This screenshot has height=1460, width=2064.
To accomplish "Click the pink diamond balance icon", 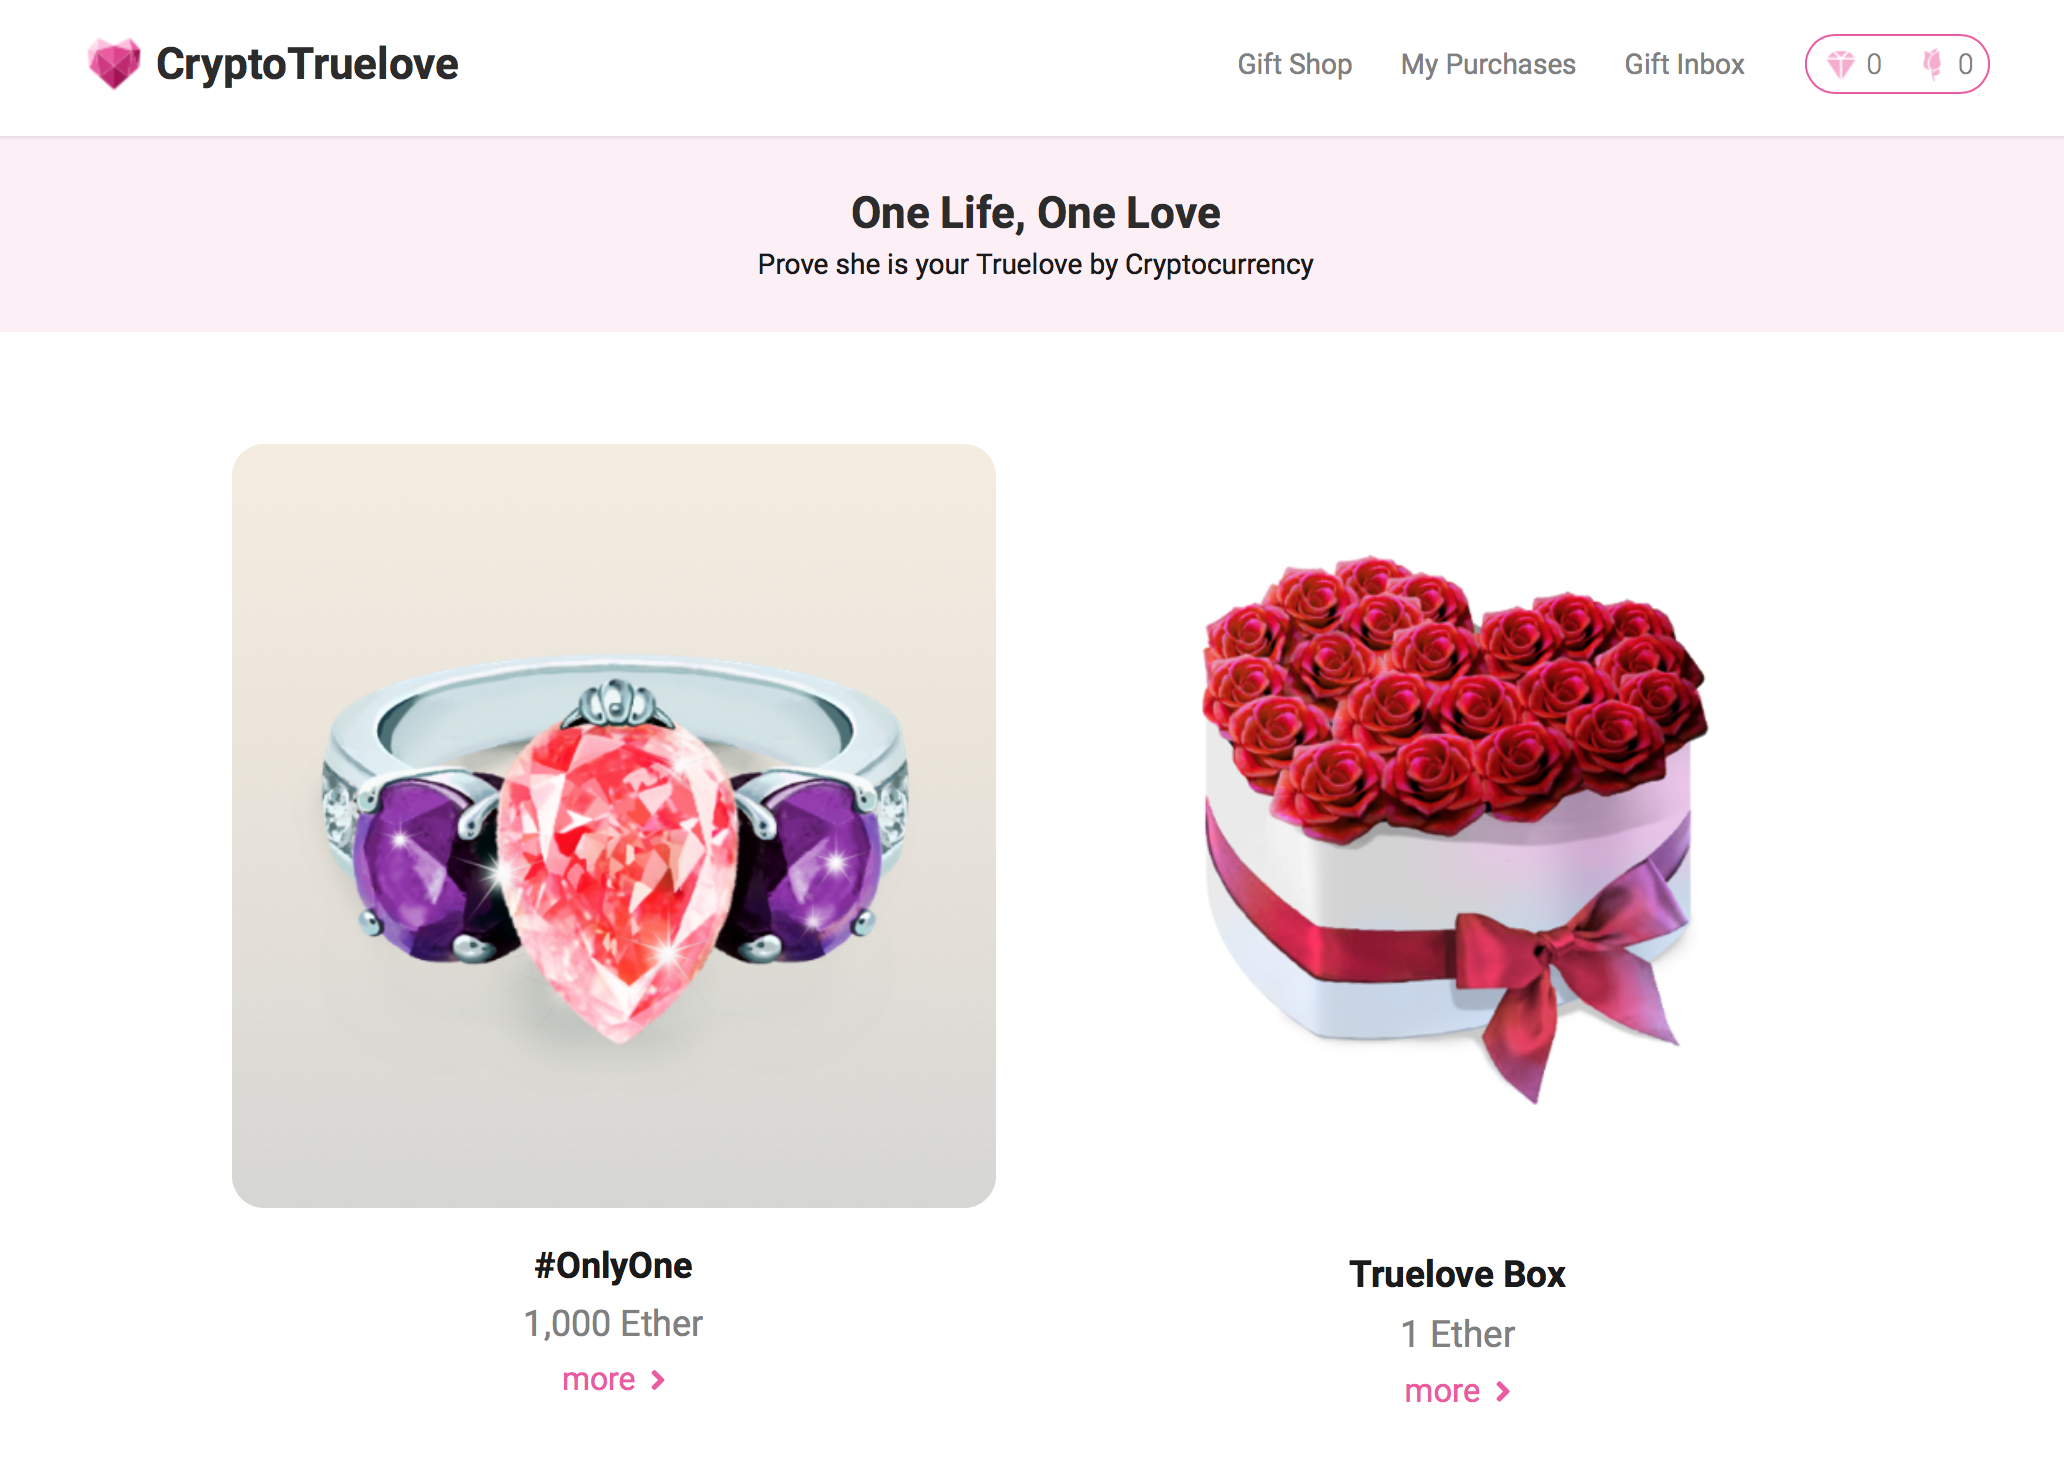I will point(1842,64).
